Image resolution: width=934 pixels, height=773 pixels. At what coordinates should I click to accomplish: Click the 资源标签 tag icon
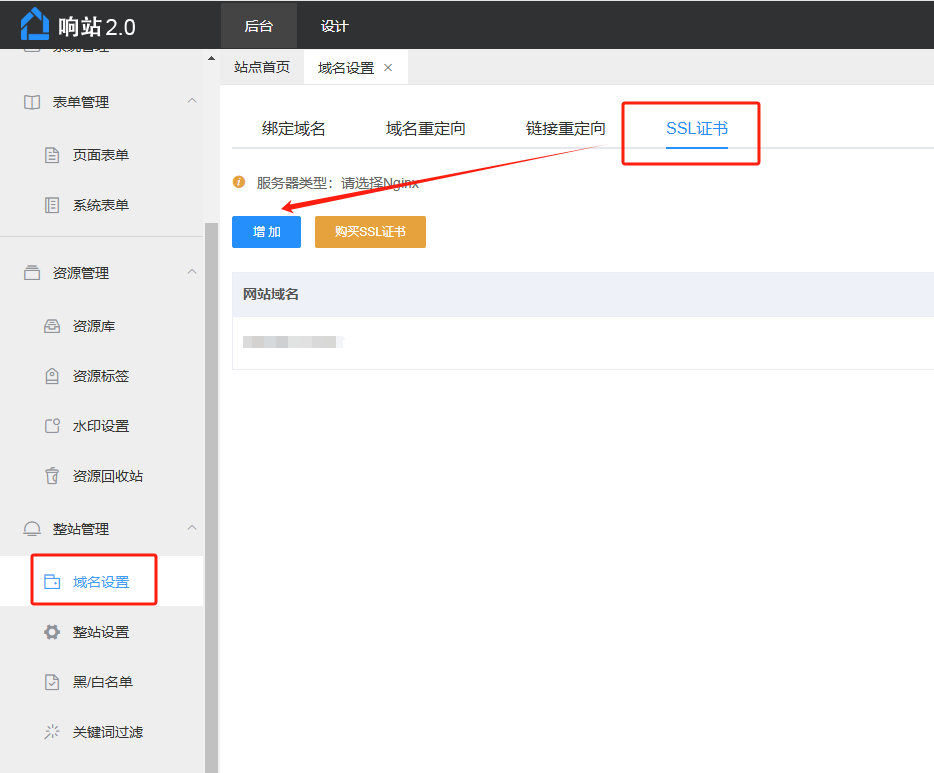(52, 376)
